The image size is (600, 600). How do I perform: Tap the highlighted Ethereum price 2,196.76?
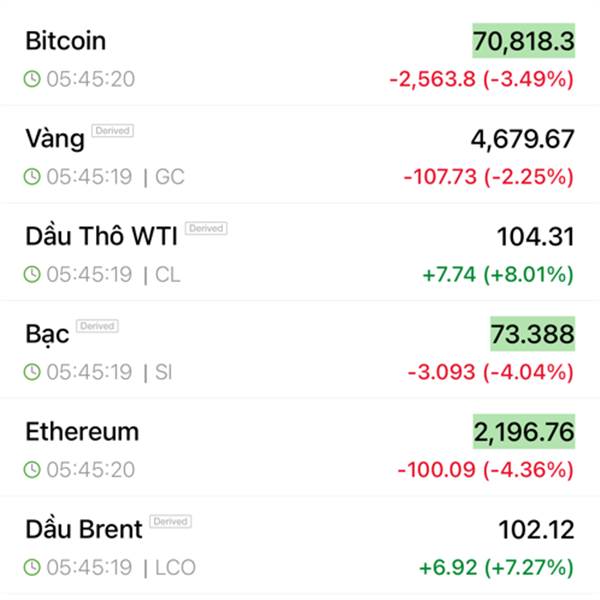click(524, 432)
